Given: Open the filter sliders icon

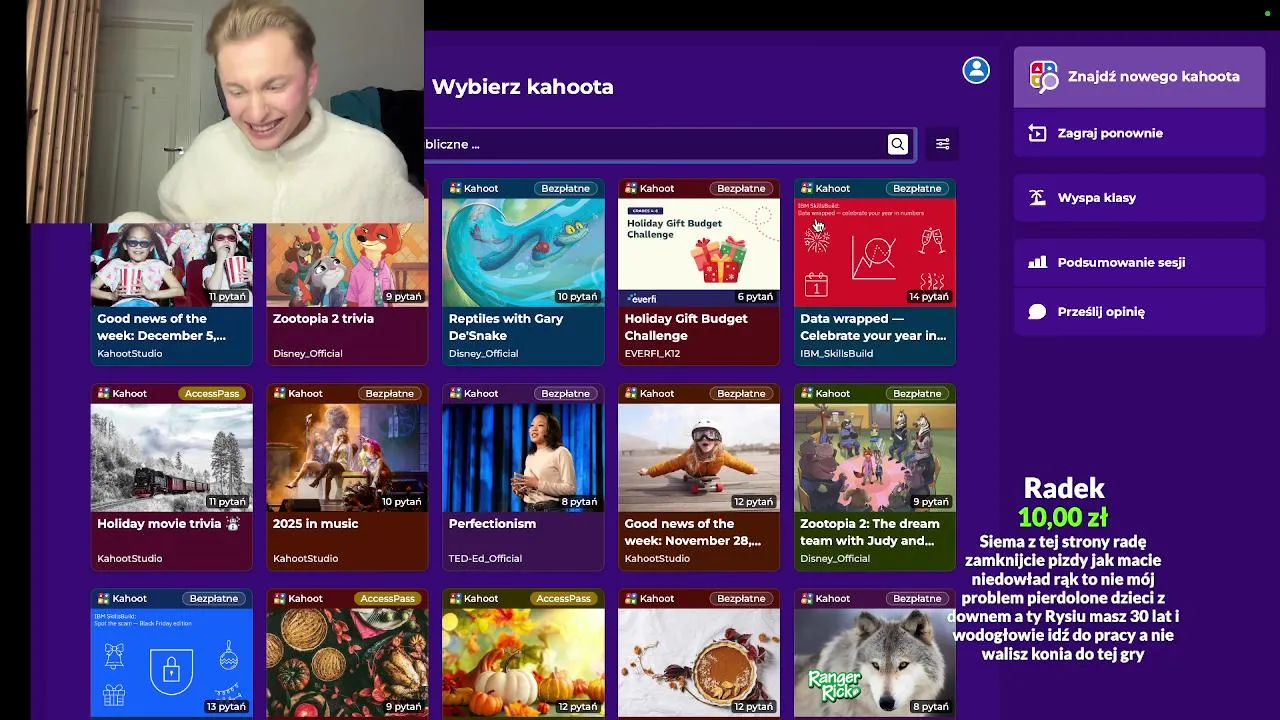Looking at the screenshot, I should tap(942, 144).
